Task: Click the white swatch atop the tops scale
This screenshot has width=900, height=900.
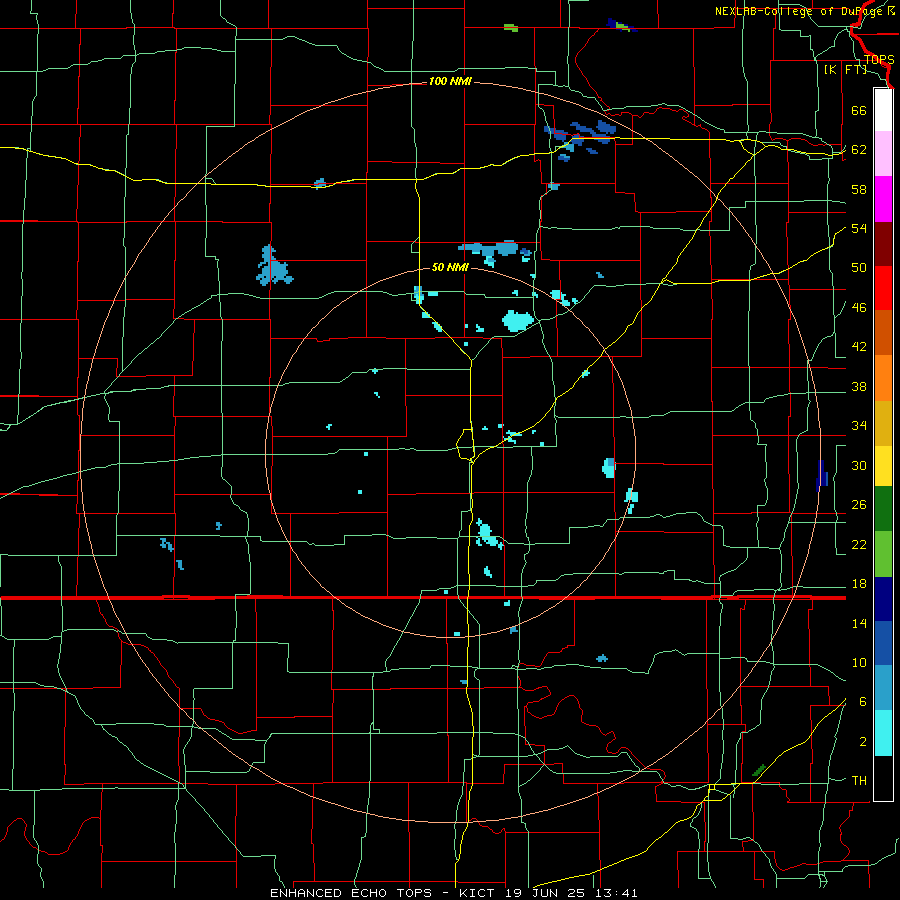Action: click(883, 110)
